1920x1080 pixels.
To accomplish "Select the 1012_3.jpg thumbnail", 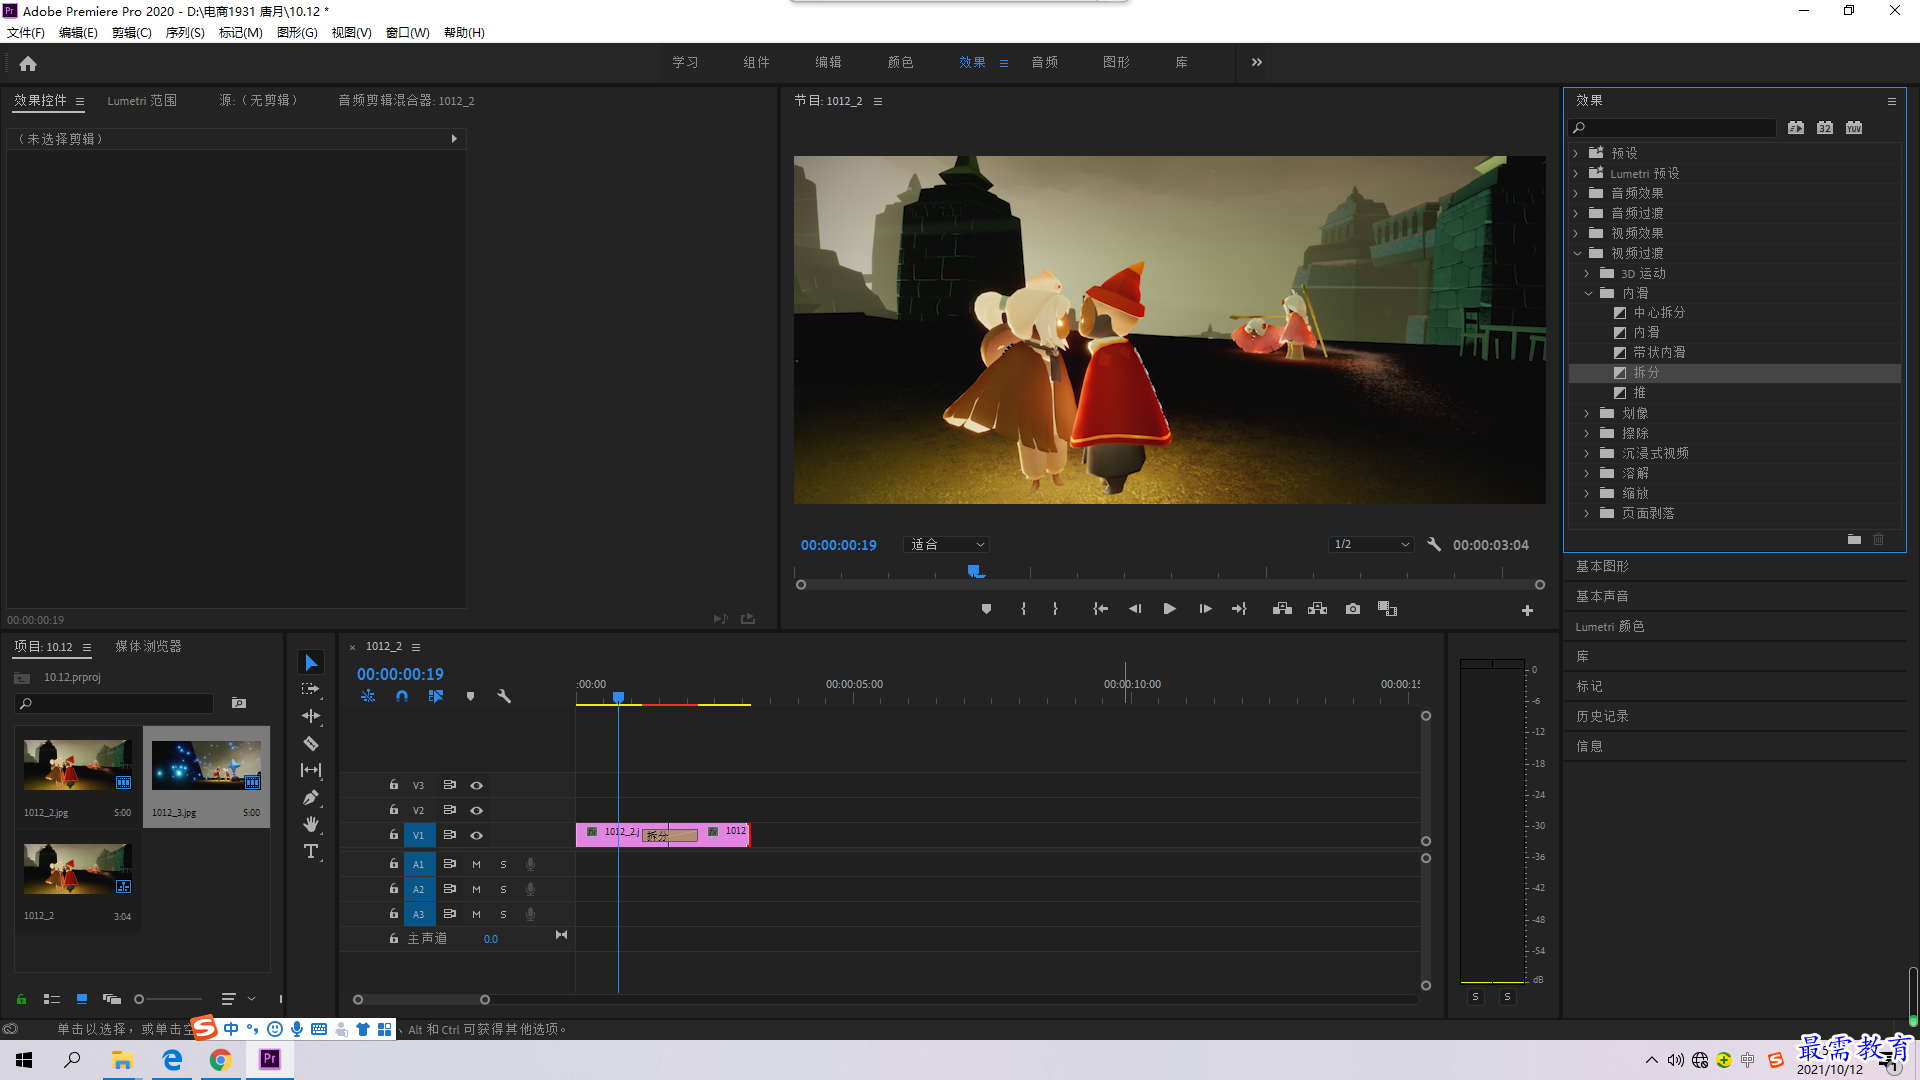I will point(206,766).
